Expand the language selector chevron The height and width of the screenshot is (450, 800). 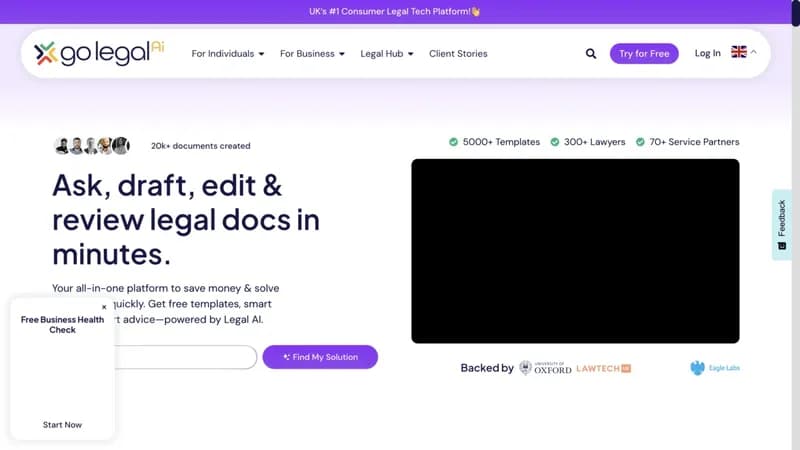754,52
